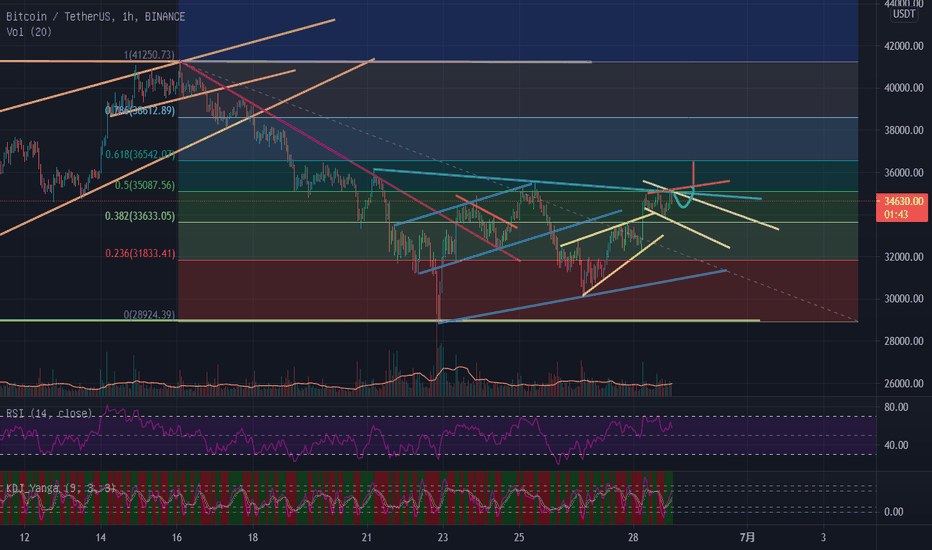Click the 40000.00 price axis label
This screenshot has width=932, height=550.
(x=903, y=88)
